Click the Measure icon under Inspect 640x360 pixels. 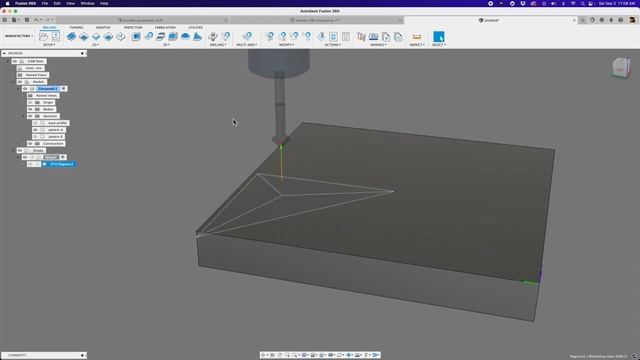pos(417,36)
